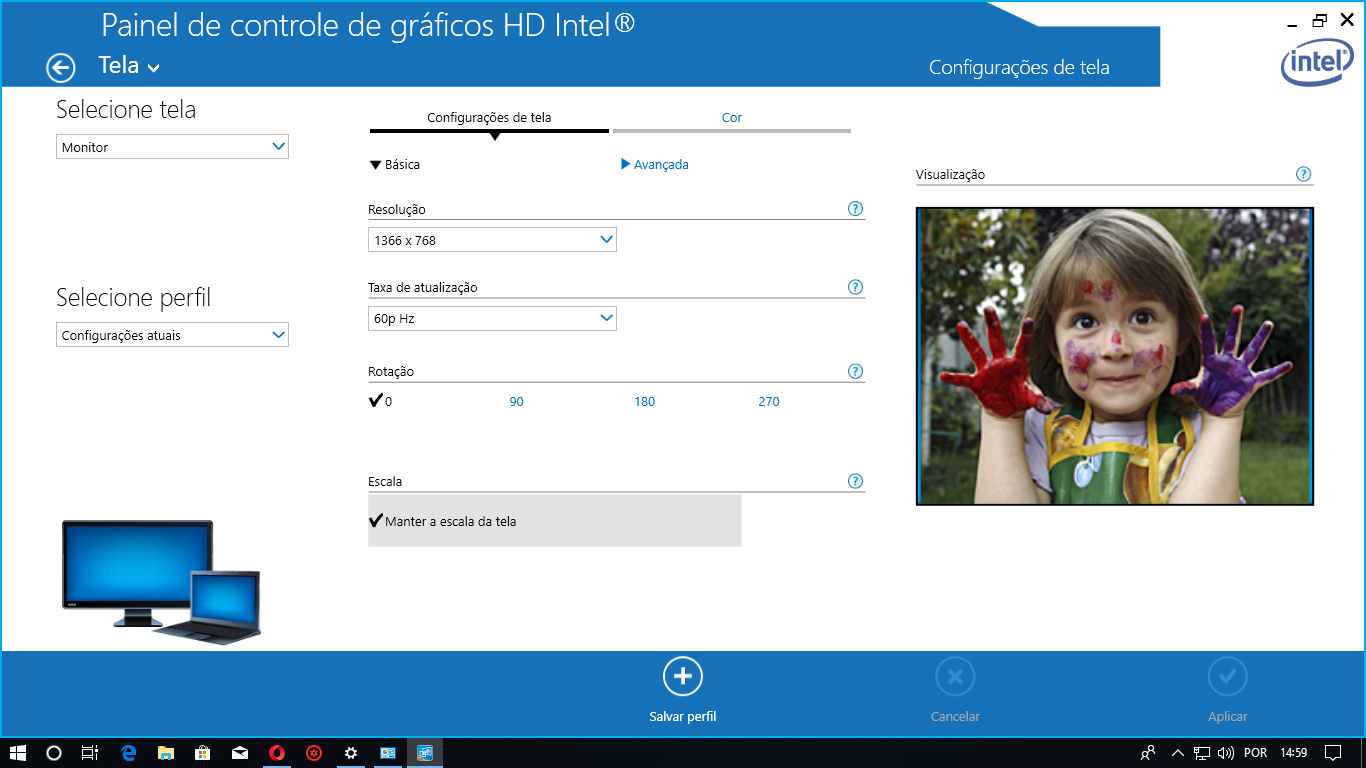This screenshot has height=768, width=1366.
Task: Open the People icon in system tray
Action: click(x=1149, y=753)
